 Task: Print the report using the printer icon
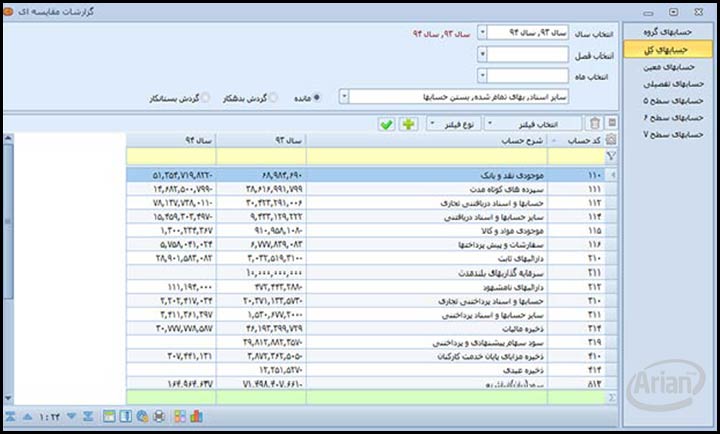159,417
